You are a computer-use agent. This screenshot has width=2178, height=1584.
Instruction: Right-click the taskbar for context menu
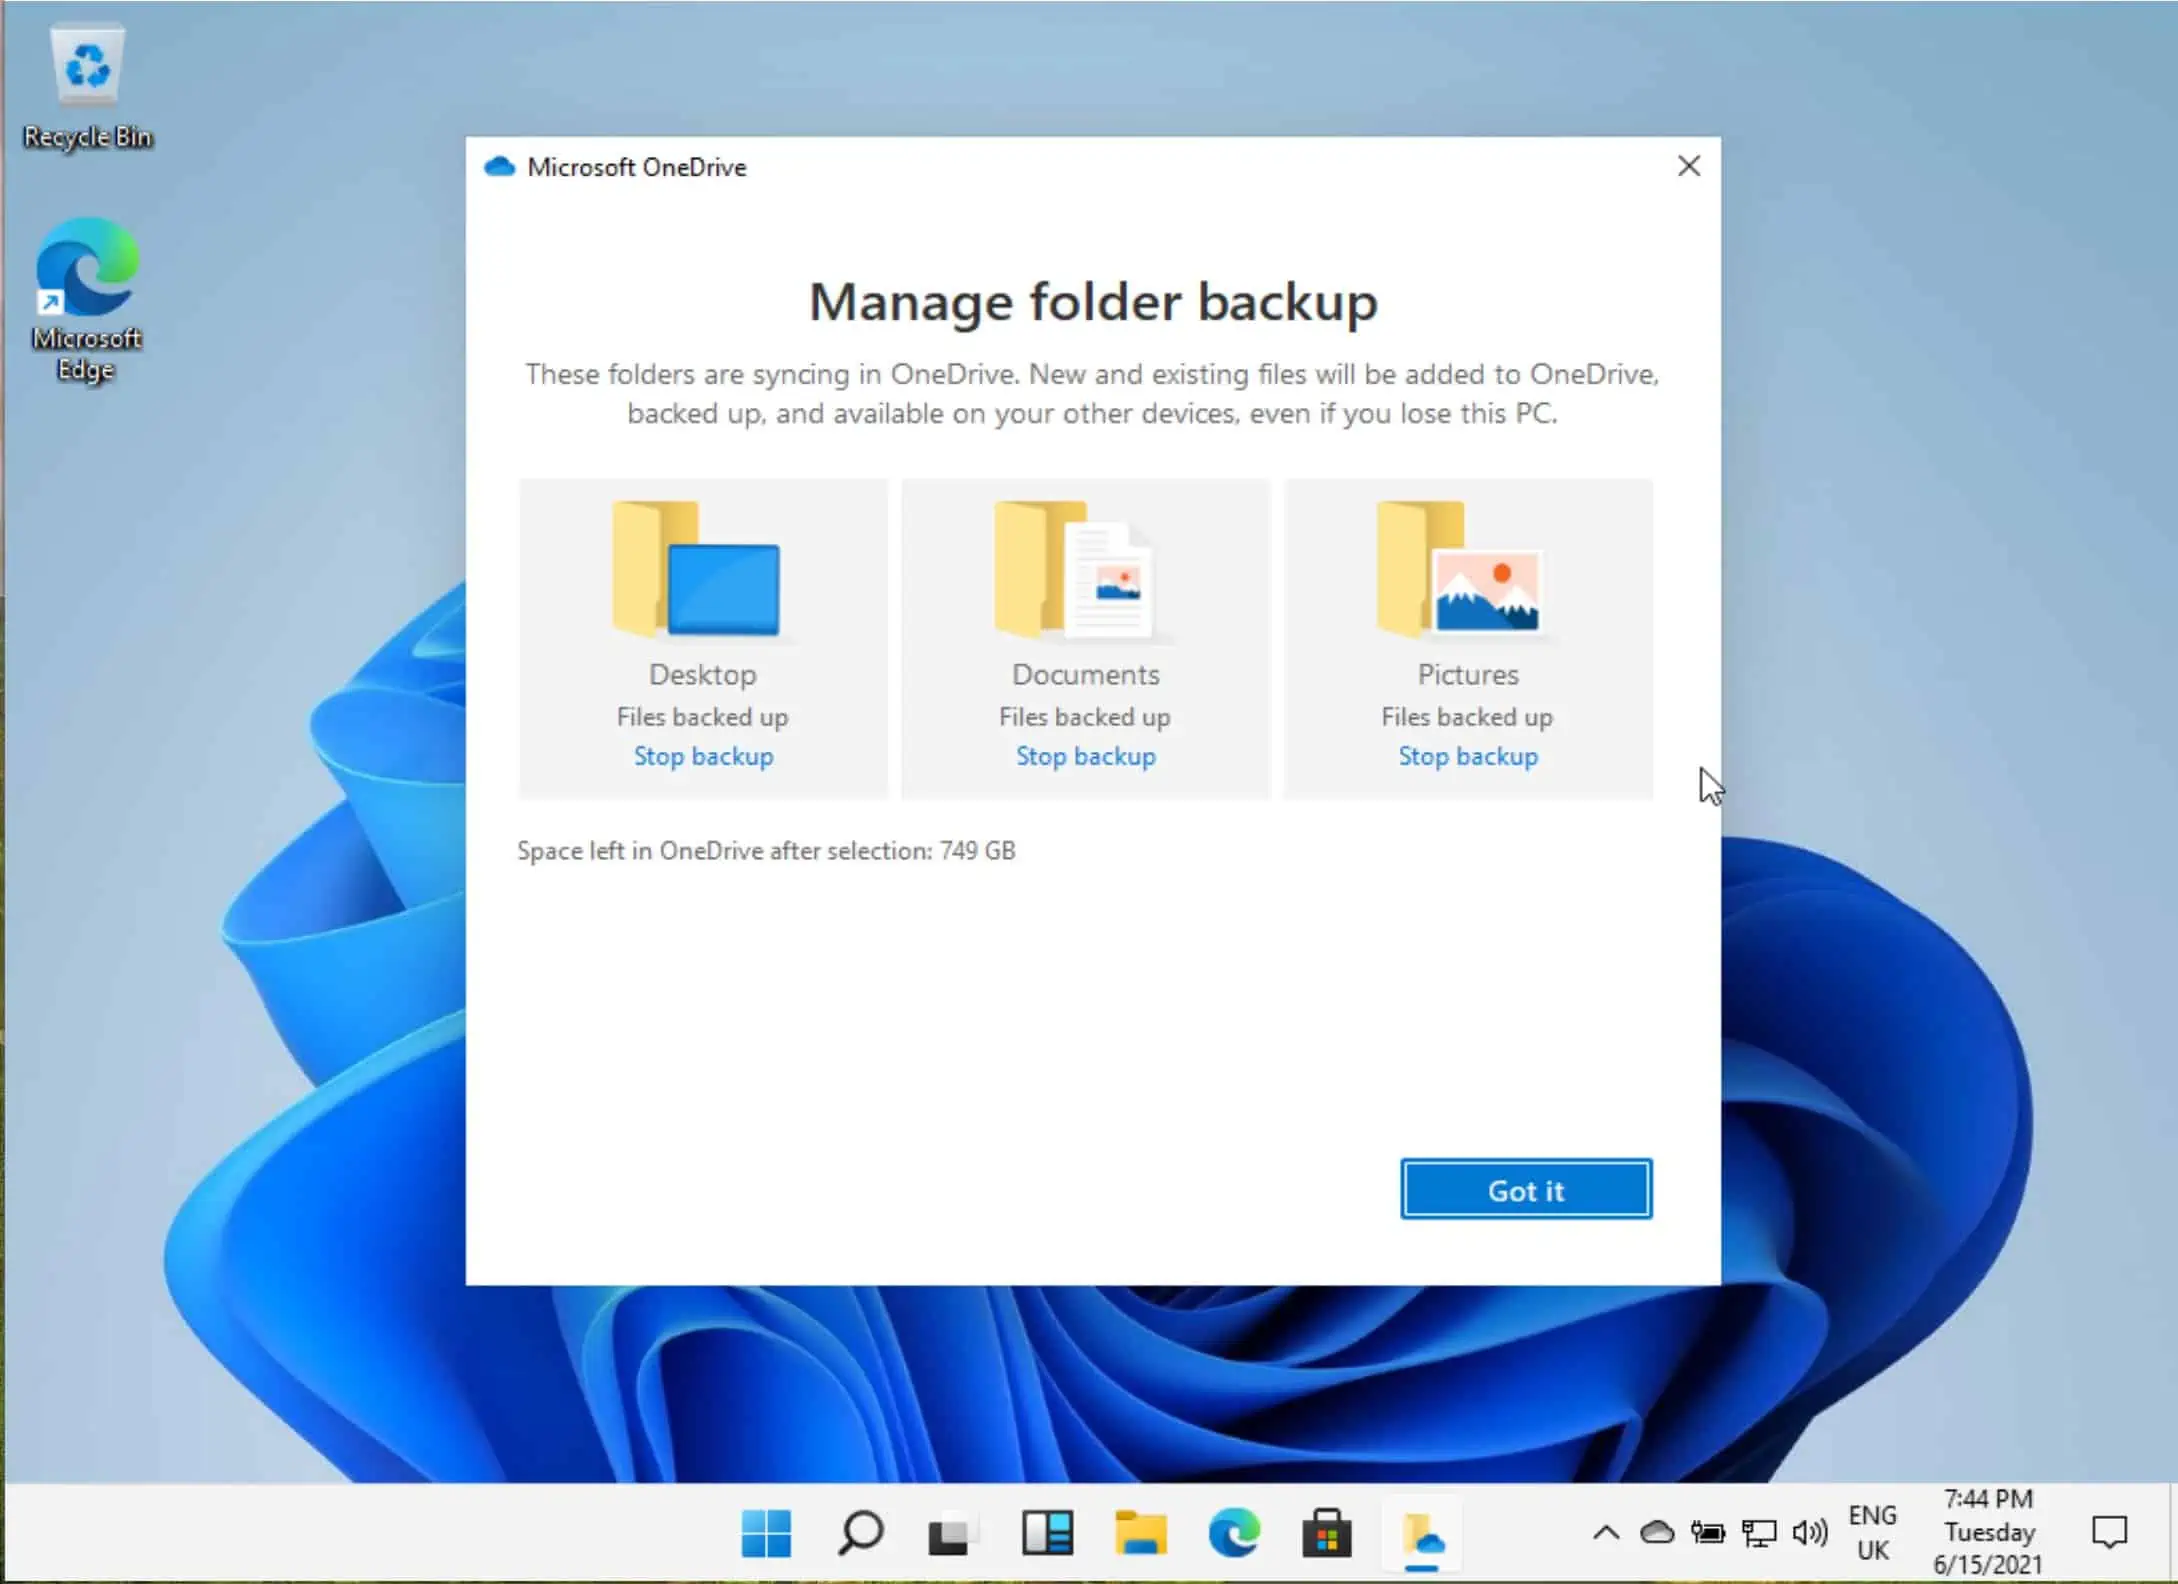[338, 1533]
